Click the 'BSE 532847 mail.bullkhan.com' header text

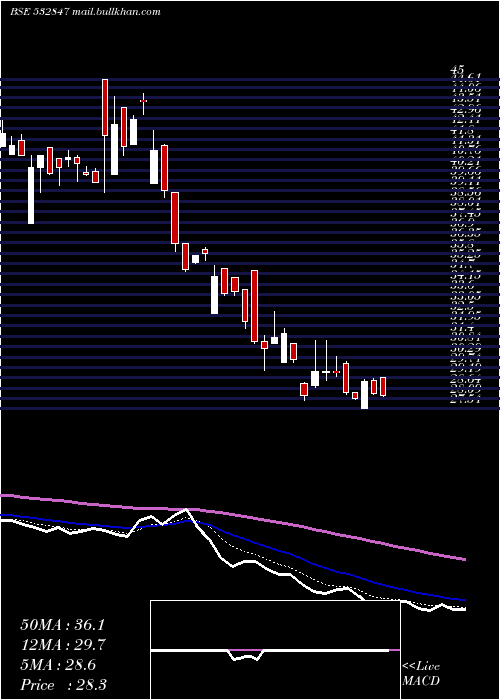coord(85,12)
